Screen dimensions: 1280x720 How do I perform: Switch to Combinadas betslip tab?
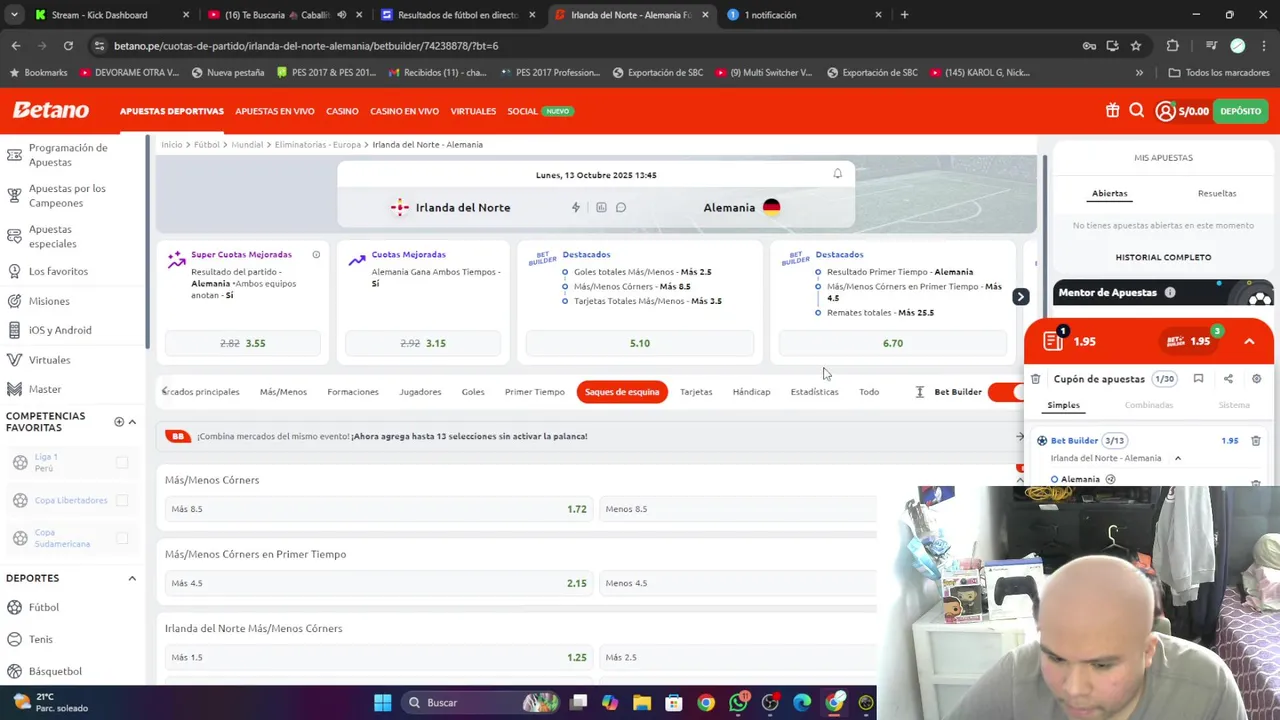(x=1149, y=405)
